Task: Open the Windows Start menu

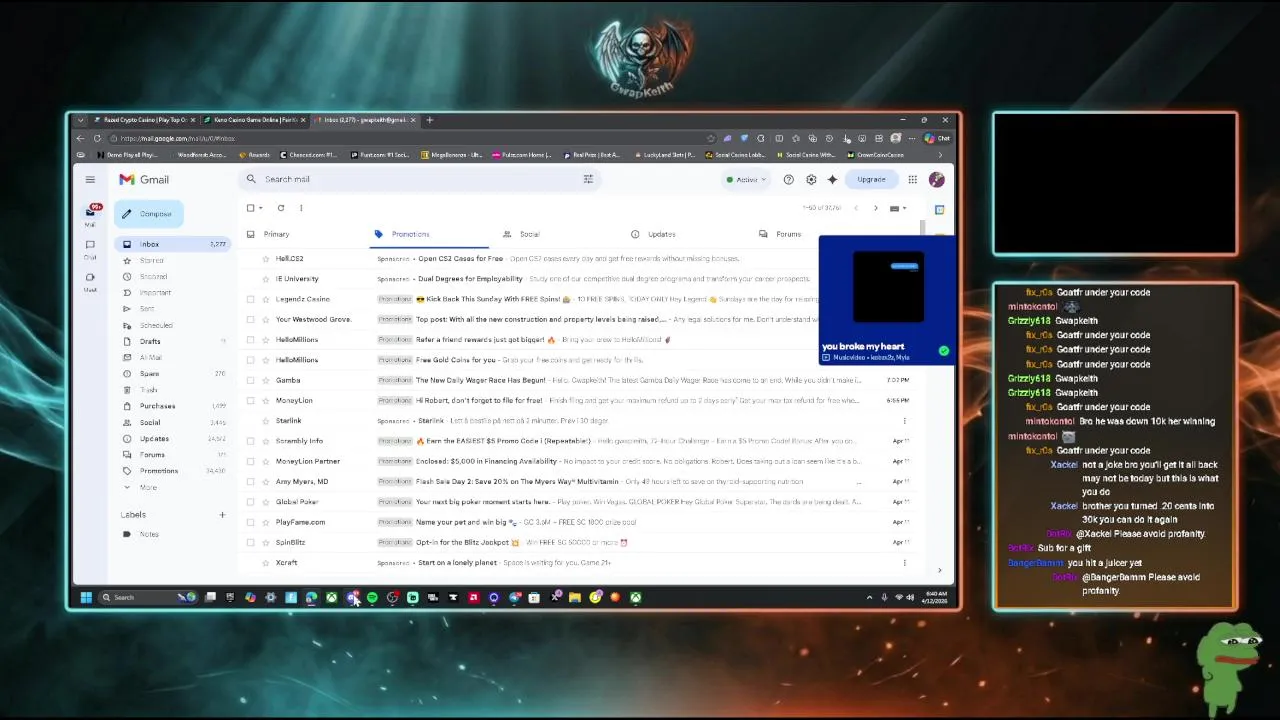Action: 86,598
